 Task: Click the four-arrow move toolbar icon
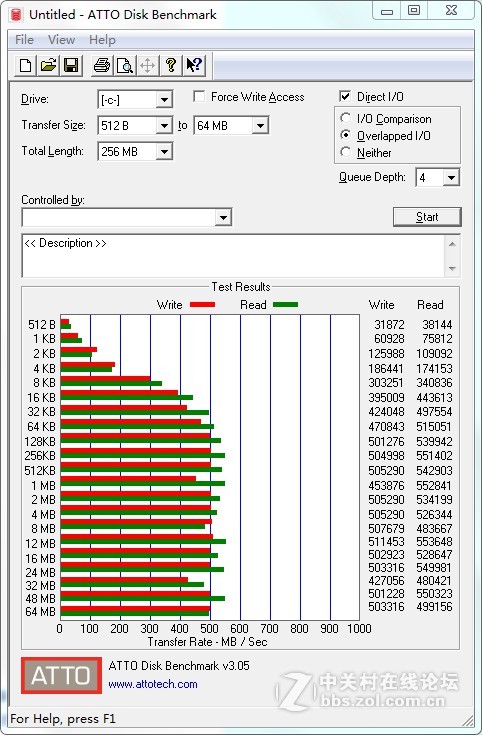(x=147, y=65)
